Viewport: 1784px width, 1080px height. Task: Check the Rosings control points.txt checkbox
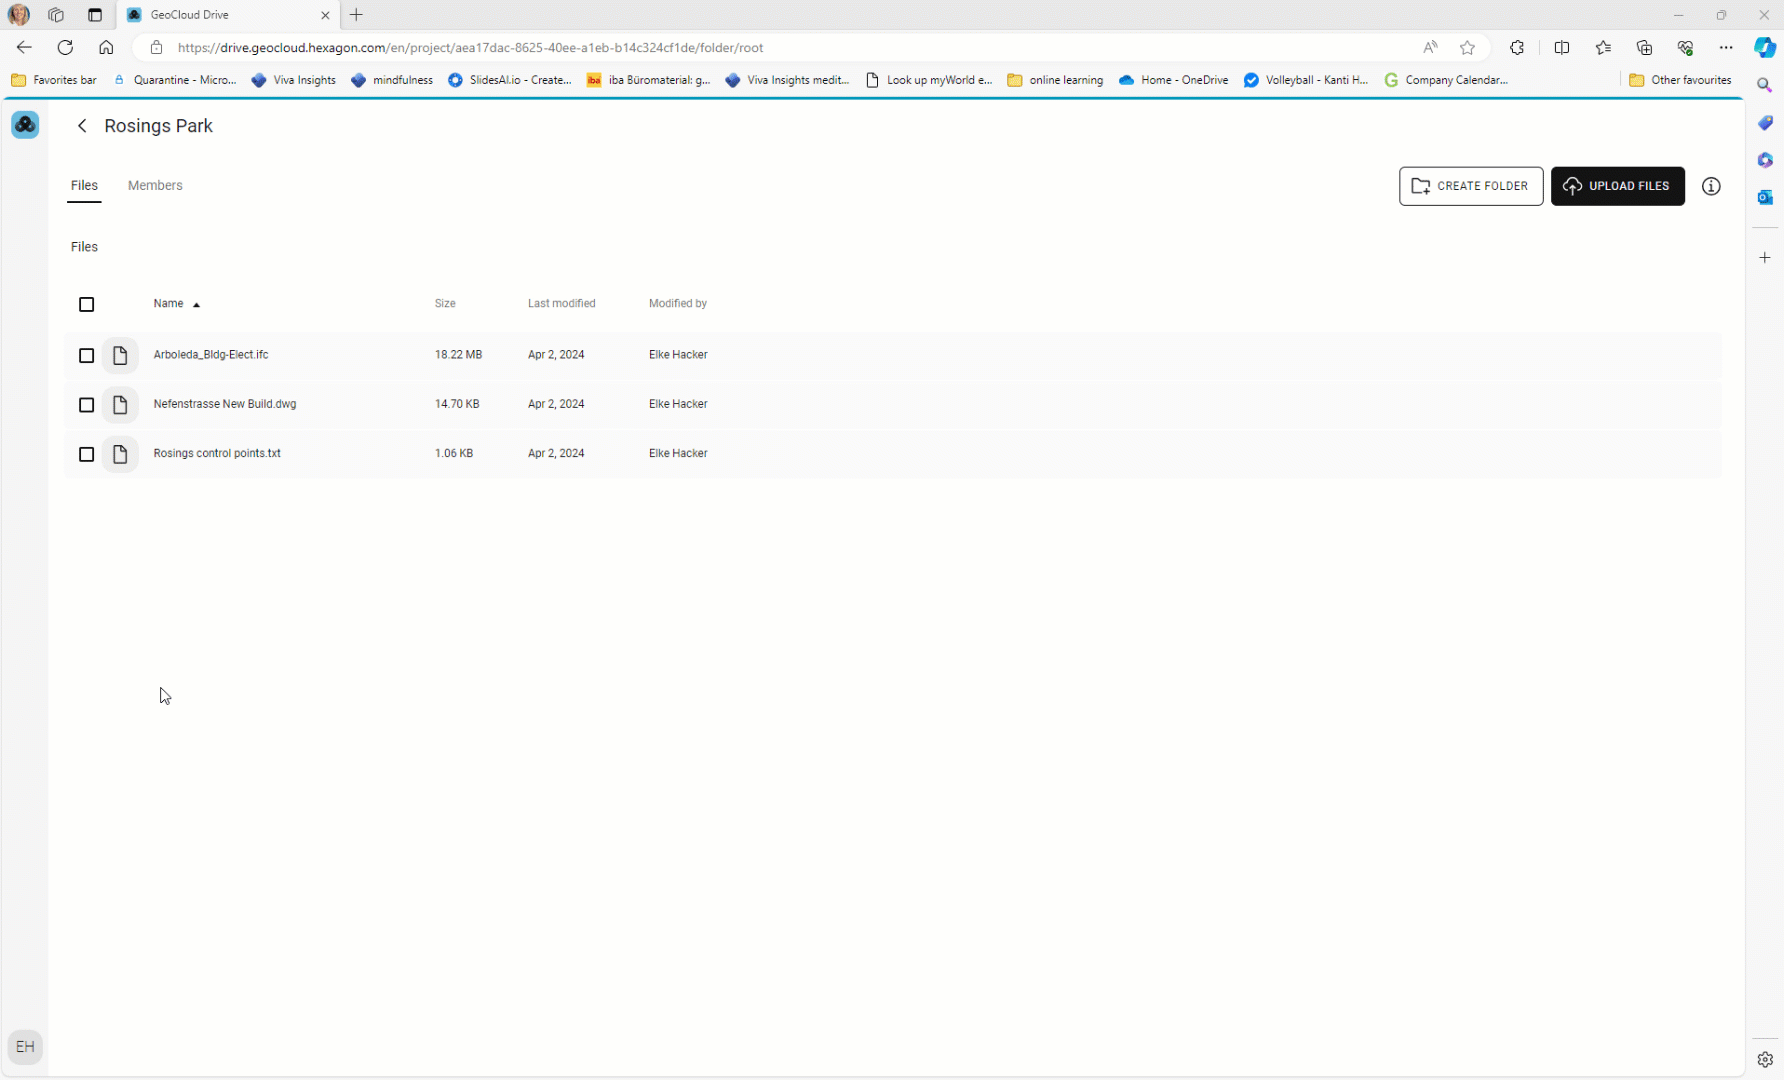click(86, 454)
